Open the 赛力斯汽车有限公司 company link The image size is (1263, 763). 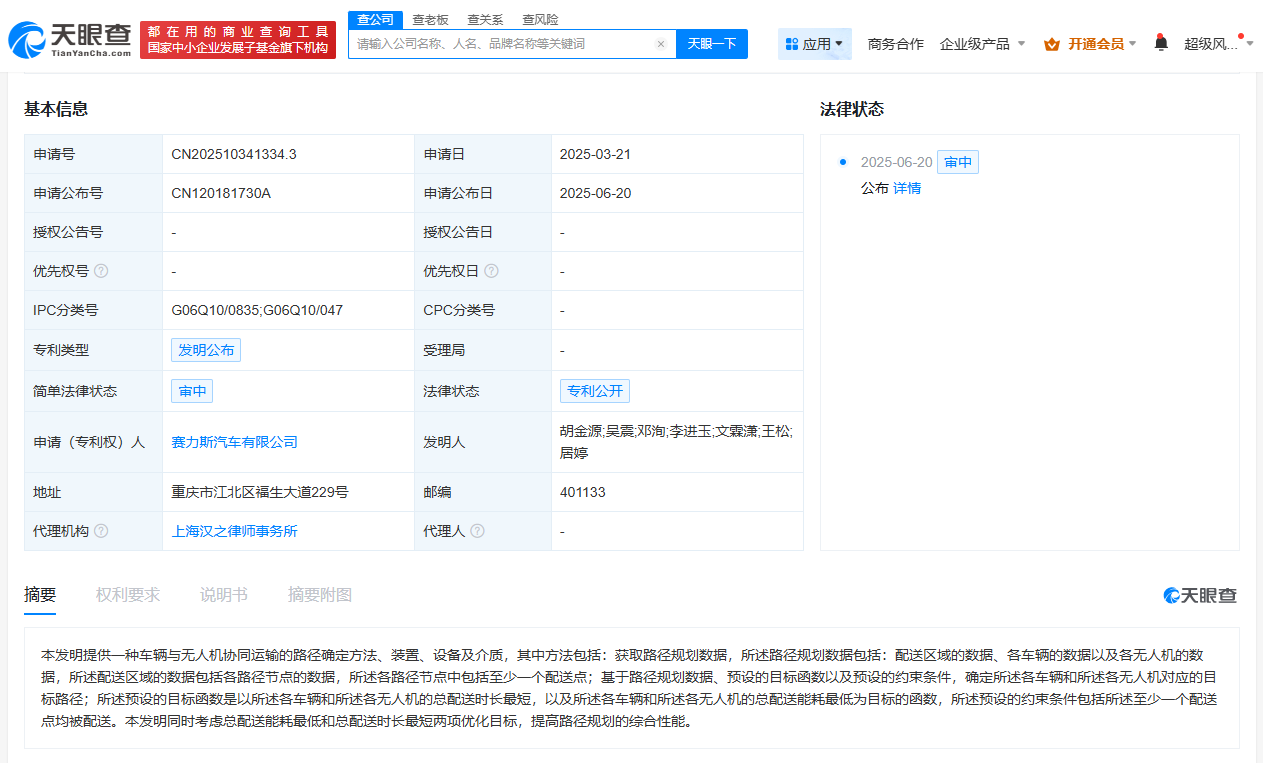coord(235,442)
